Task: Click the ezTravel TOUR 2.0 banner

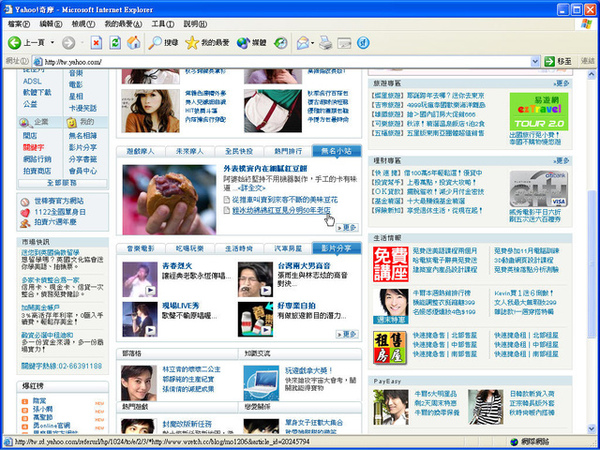Action: (x=539, y=111)
